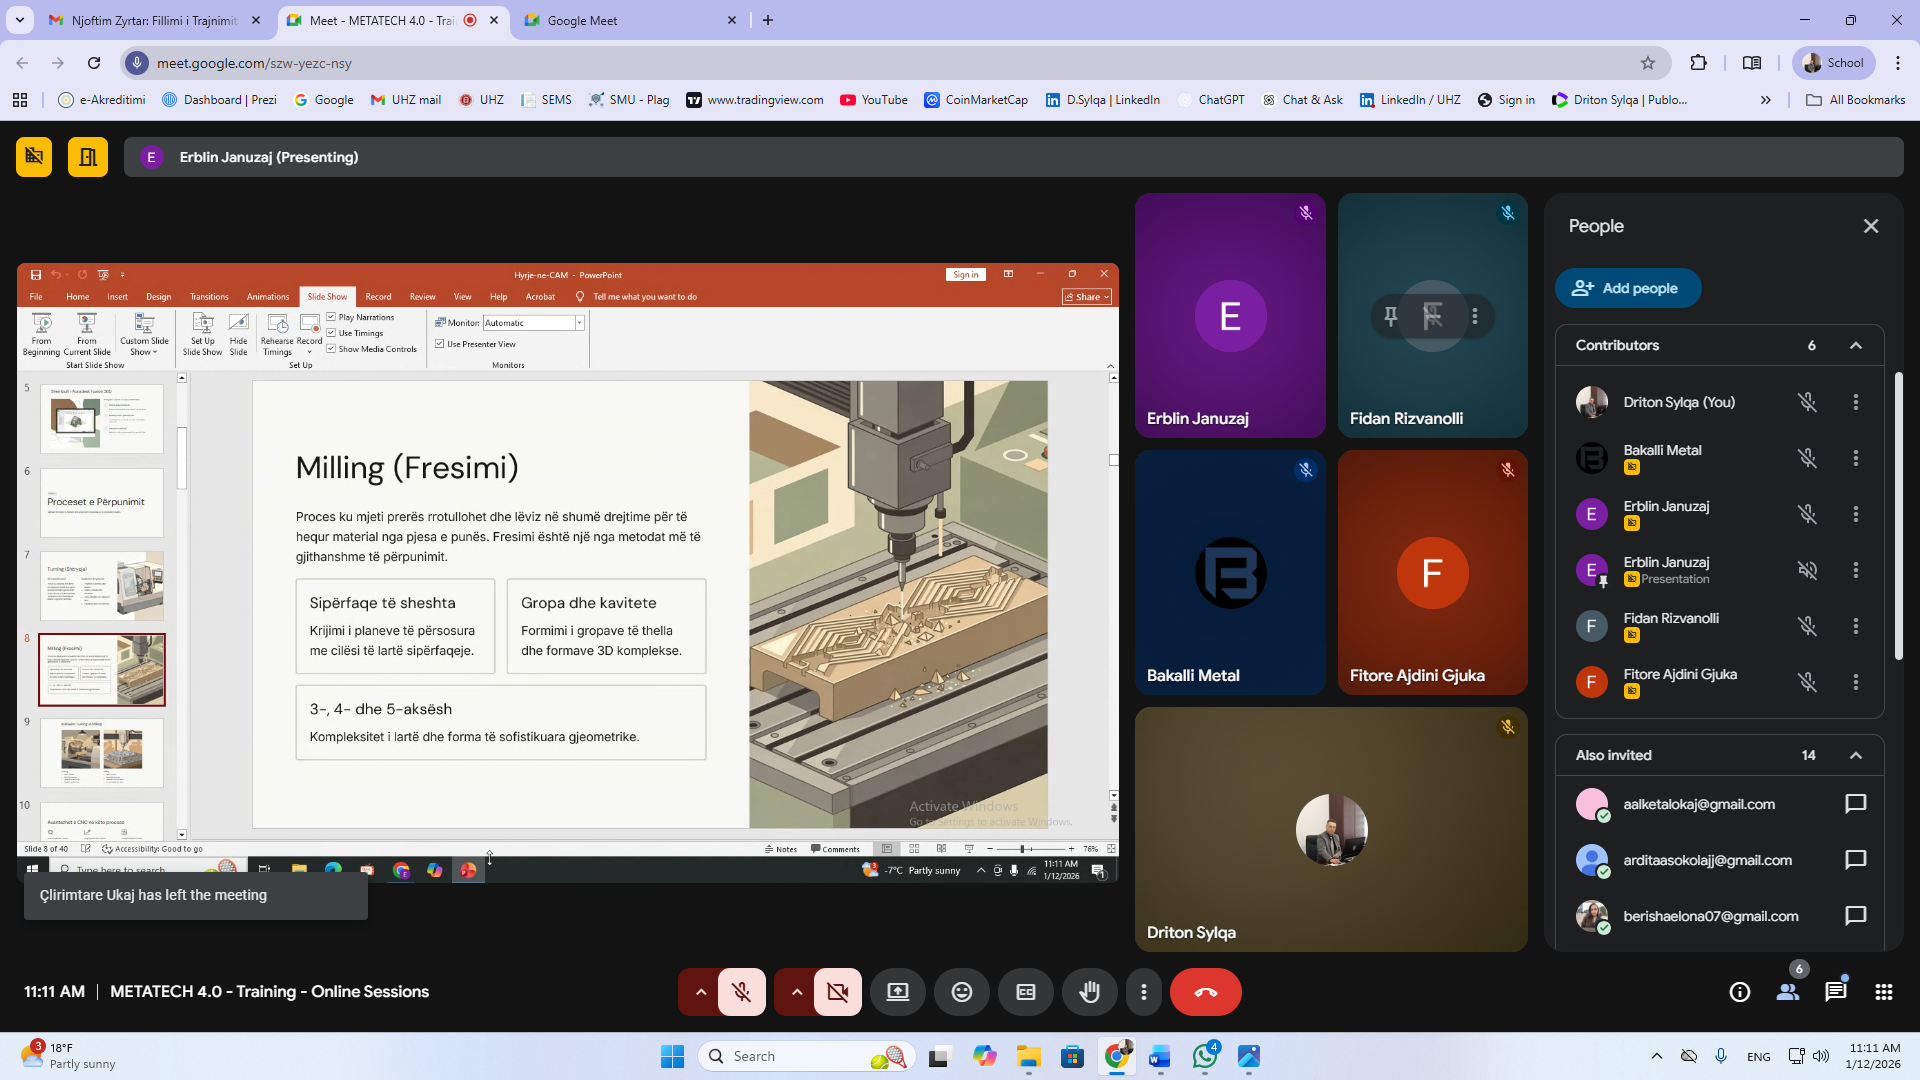Open the meeting details info icon
Screen dimensions: 1920x1080
point(1739,992)
